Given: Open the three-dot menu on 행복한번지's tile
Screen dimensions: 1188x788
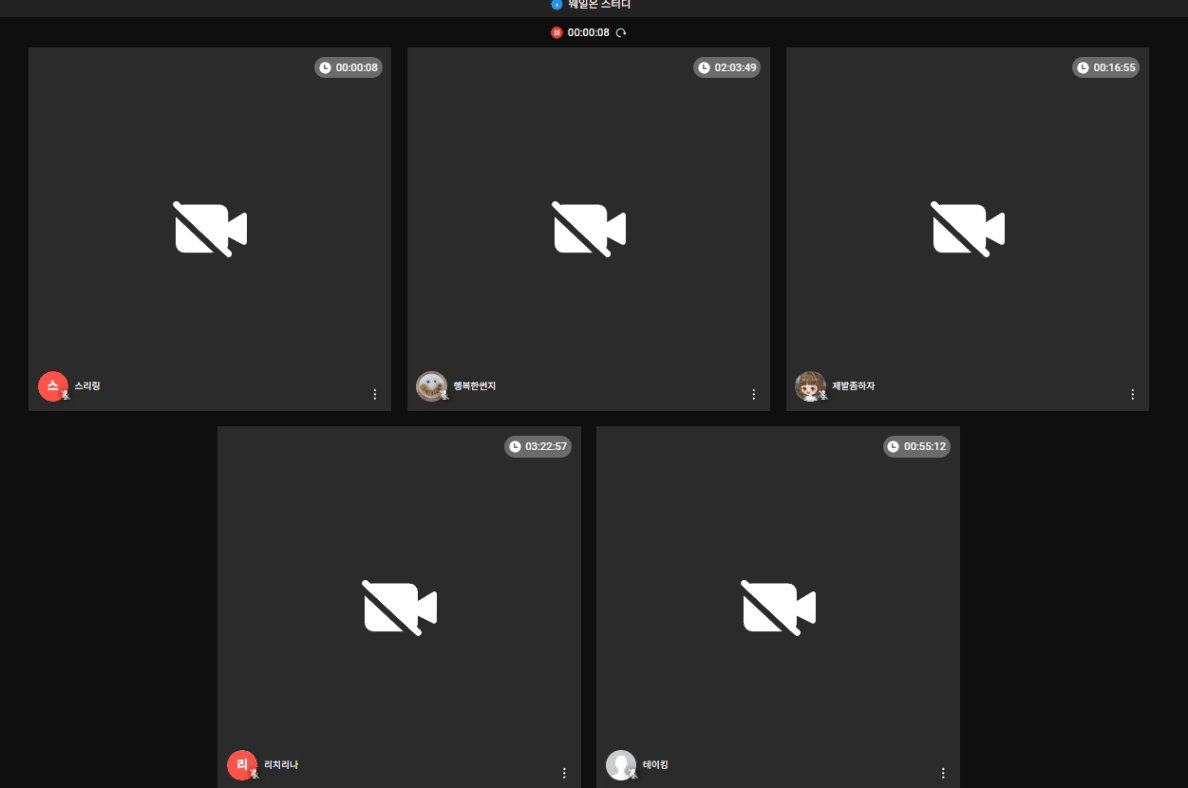Looking at the screenshot, I should [754, 395].
